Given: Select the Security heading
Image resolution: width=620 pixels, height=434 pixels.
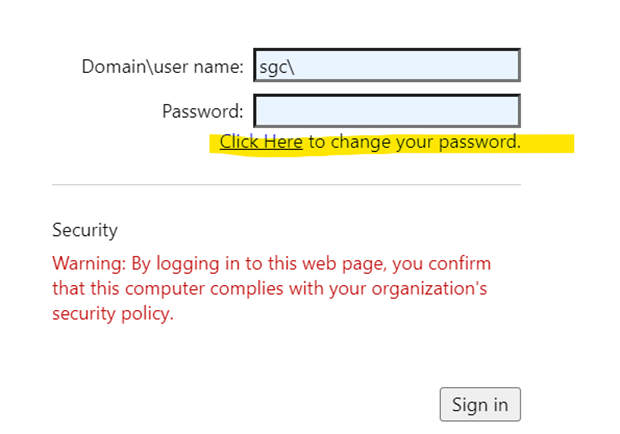Looking at the screenshot, I should [85, 230].
